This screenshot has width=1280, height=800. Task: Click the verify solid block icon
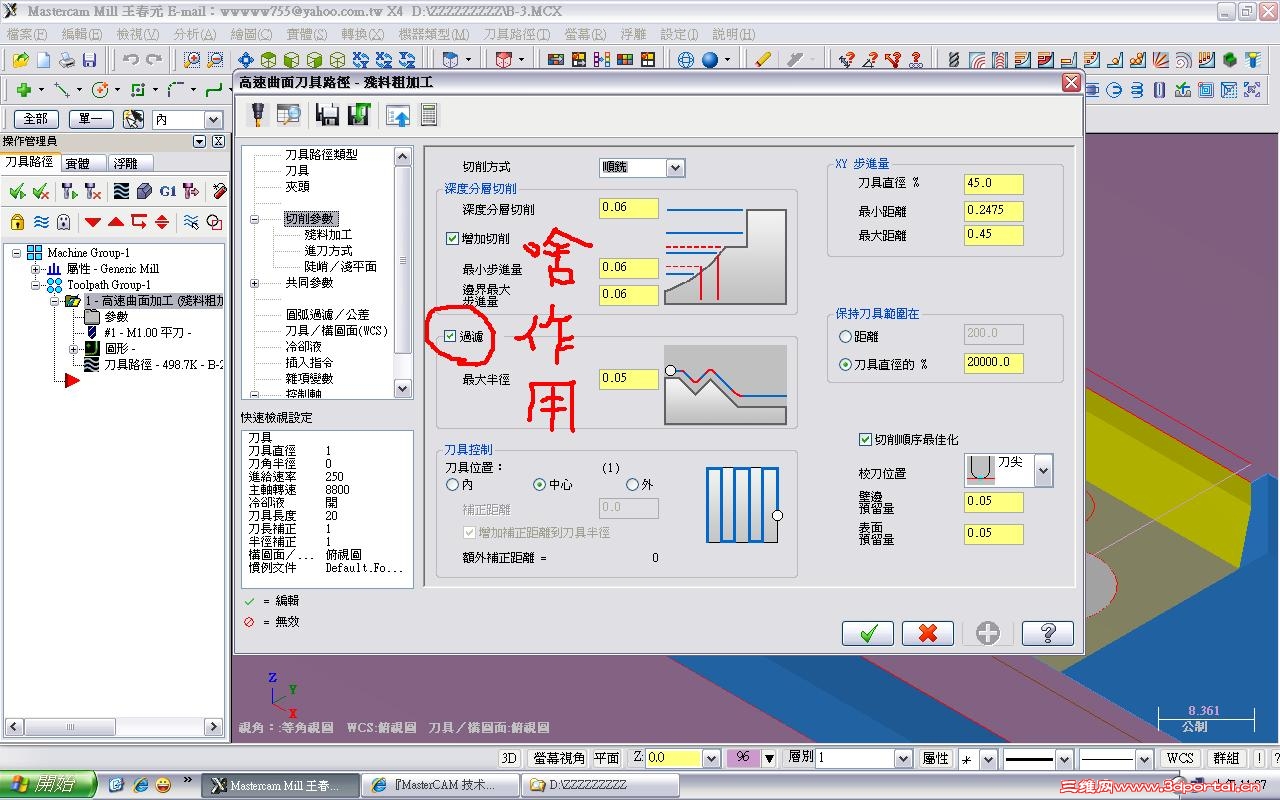(x=144, y=191)
